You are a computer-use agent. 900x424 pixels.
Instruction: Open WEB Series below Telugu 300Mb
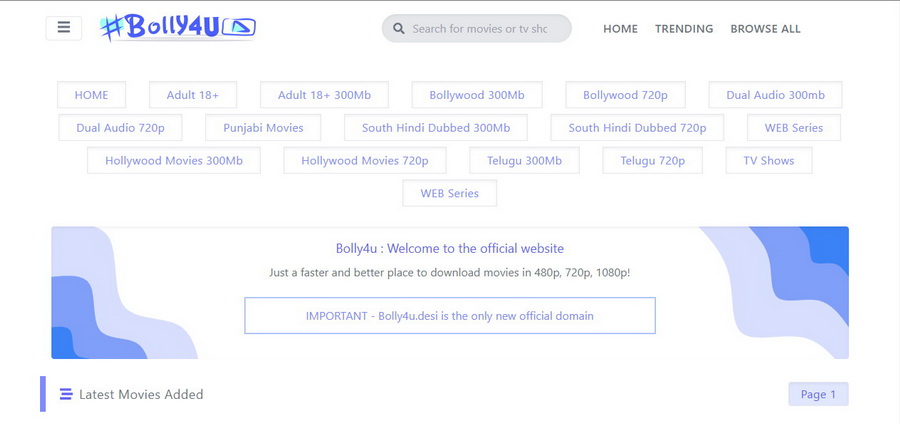[x=449, y=193]
